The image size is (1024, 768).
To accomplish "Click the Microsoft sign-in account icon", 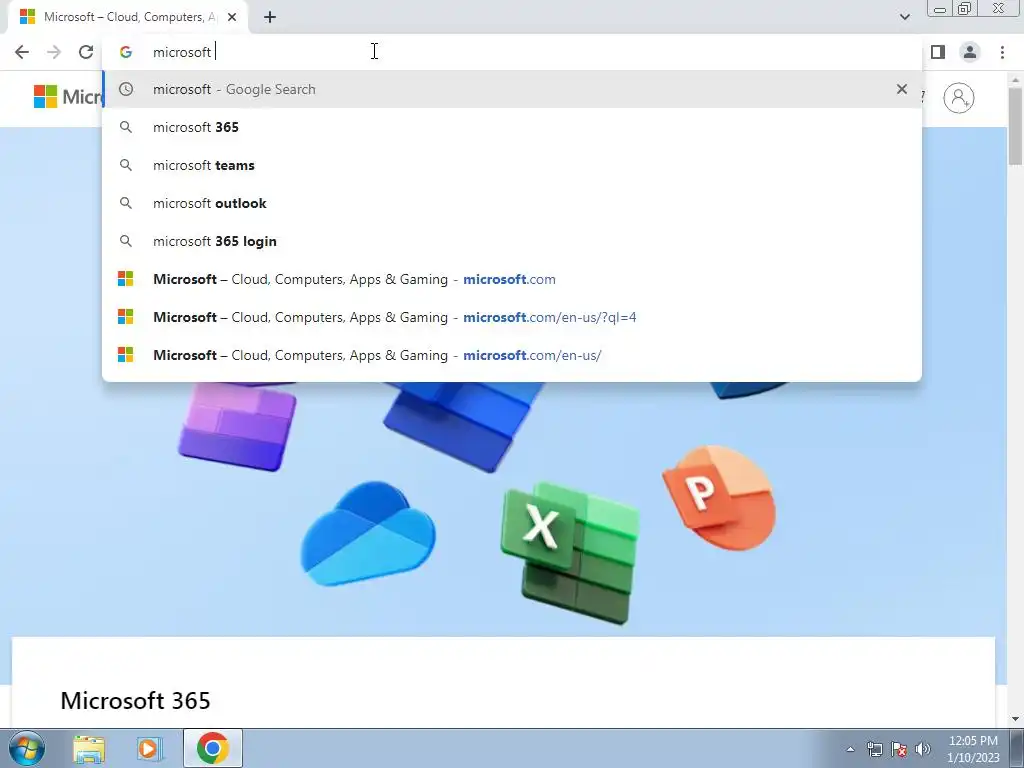I will click(959, 98).
